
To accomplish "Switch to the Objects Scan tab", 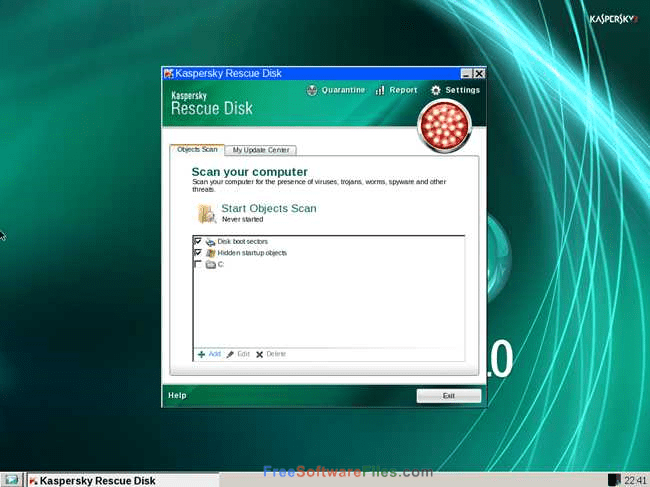I will click(197, 150).
